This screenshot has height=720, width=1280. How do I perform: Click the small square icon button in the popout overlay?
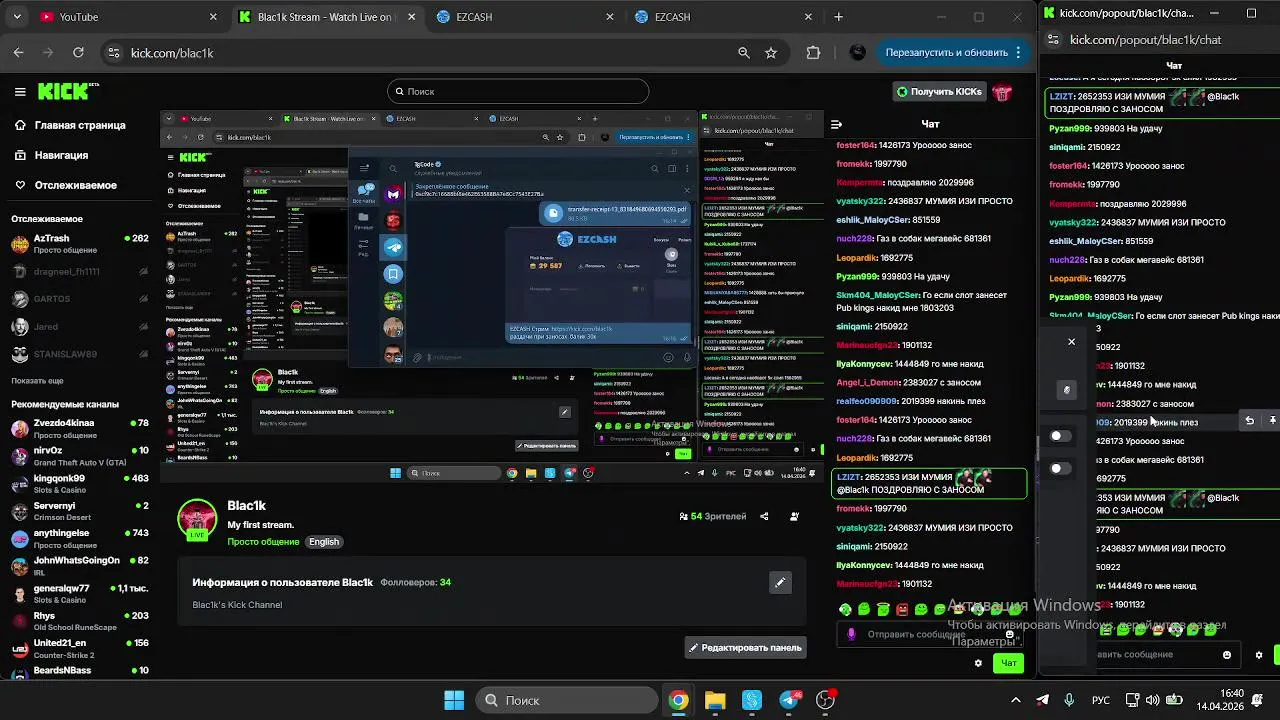tap(1066, 390)
